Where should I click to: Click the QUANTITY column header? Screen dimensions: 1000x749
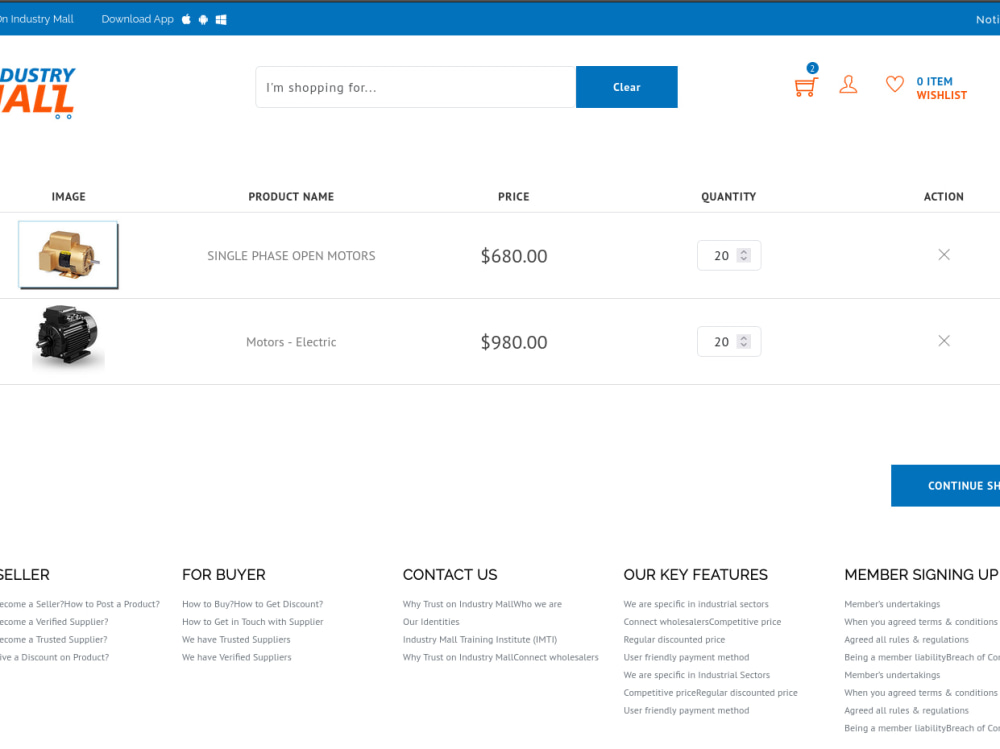[728, 197]
